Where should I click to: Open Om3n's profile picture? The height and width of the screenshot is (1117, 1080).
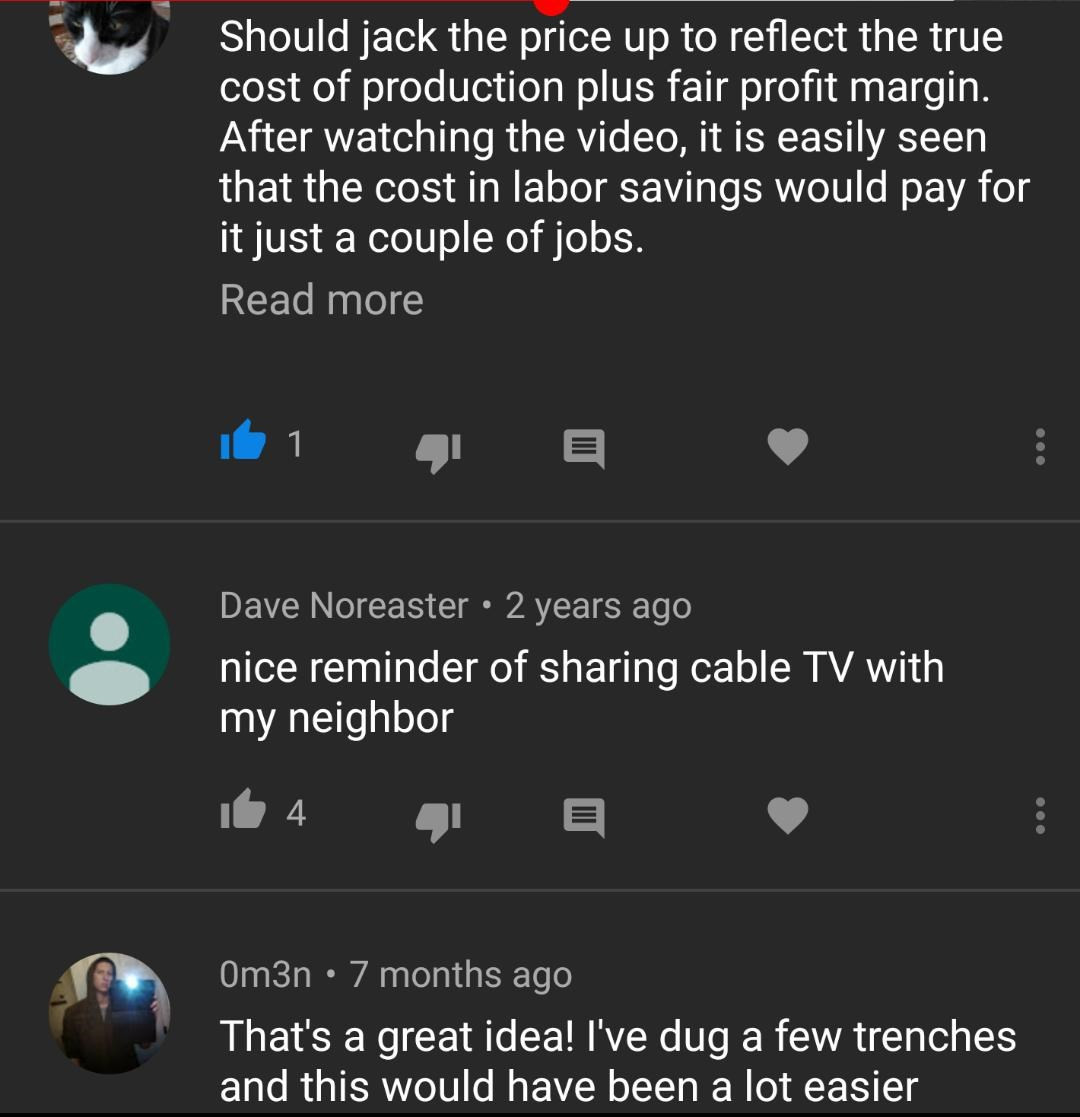click(x=109, y=1013)
